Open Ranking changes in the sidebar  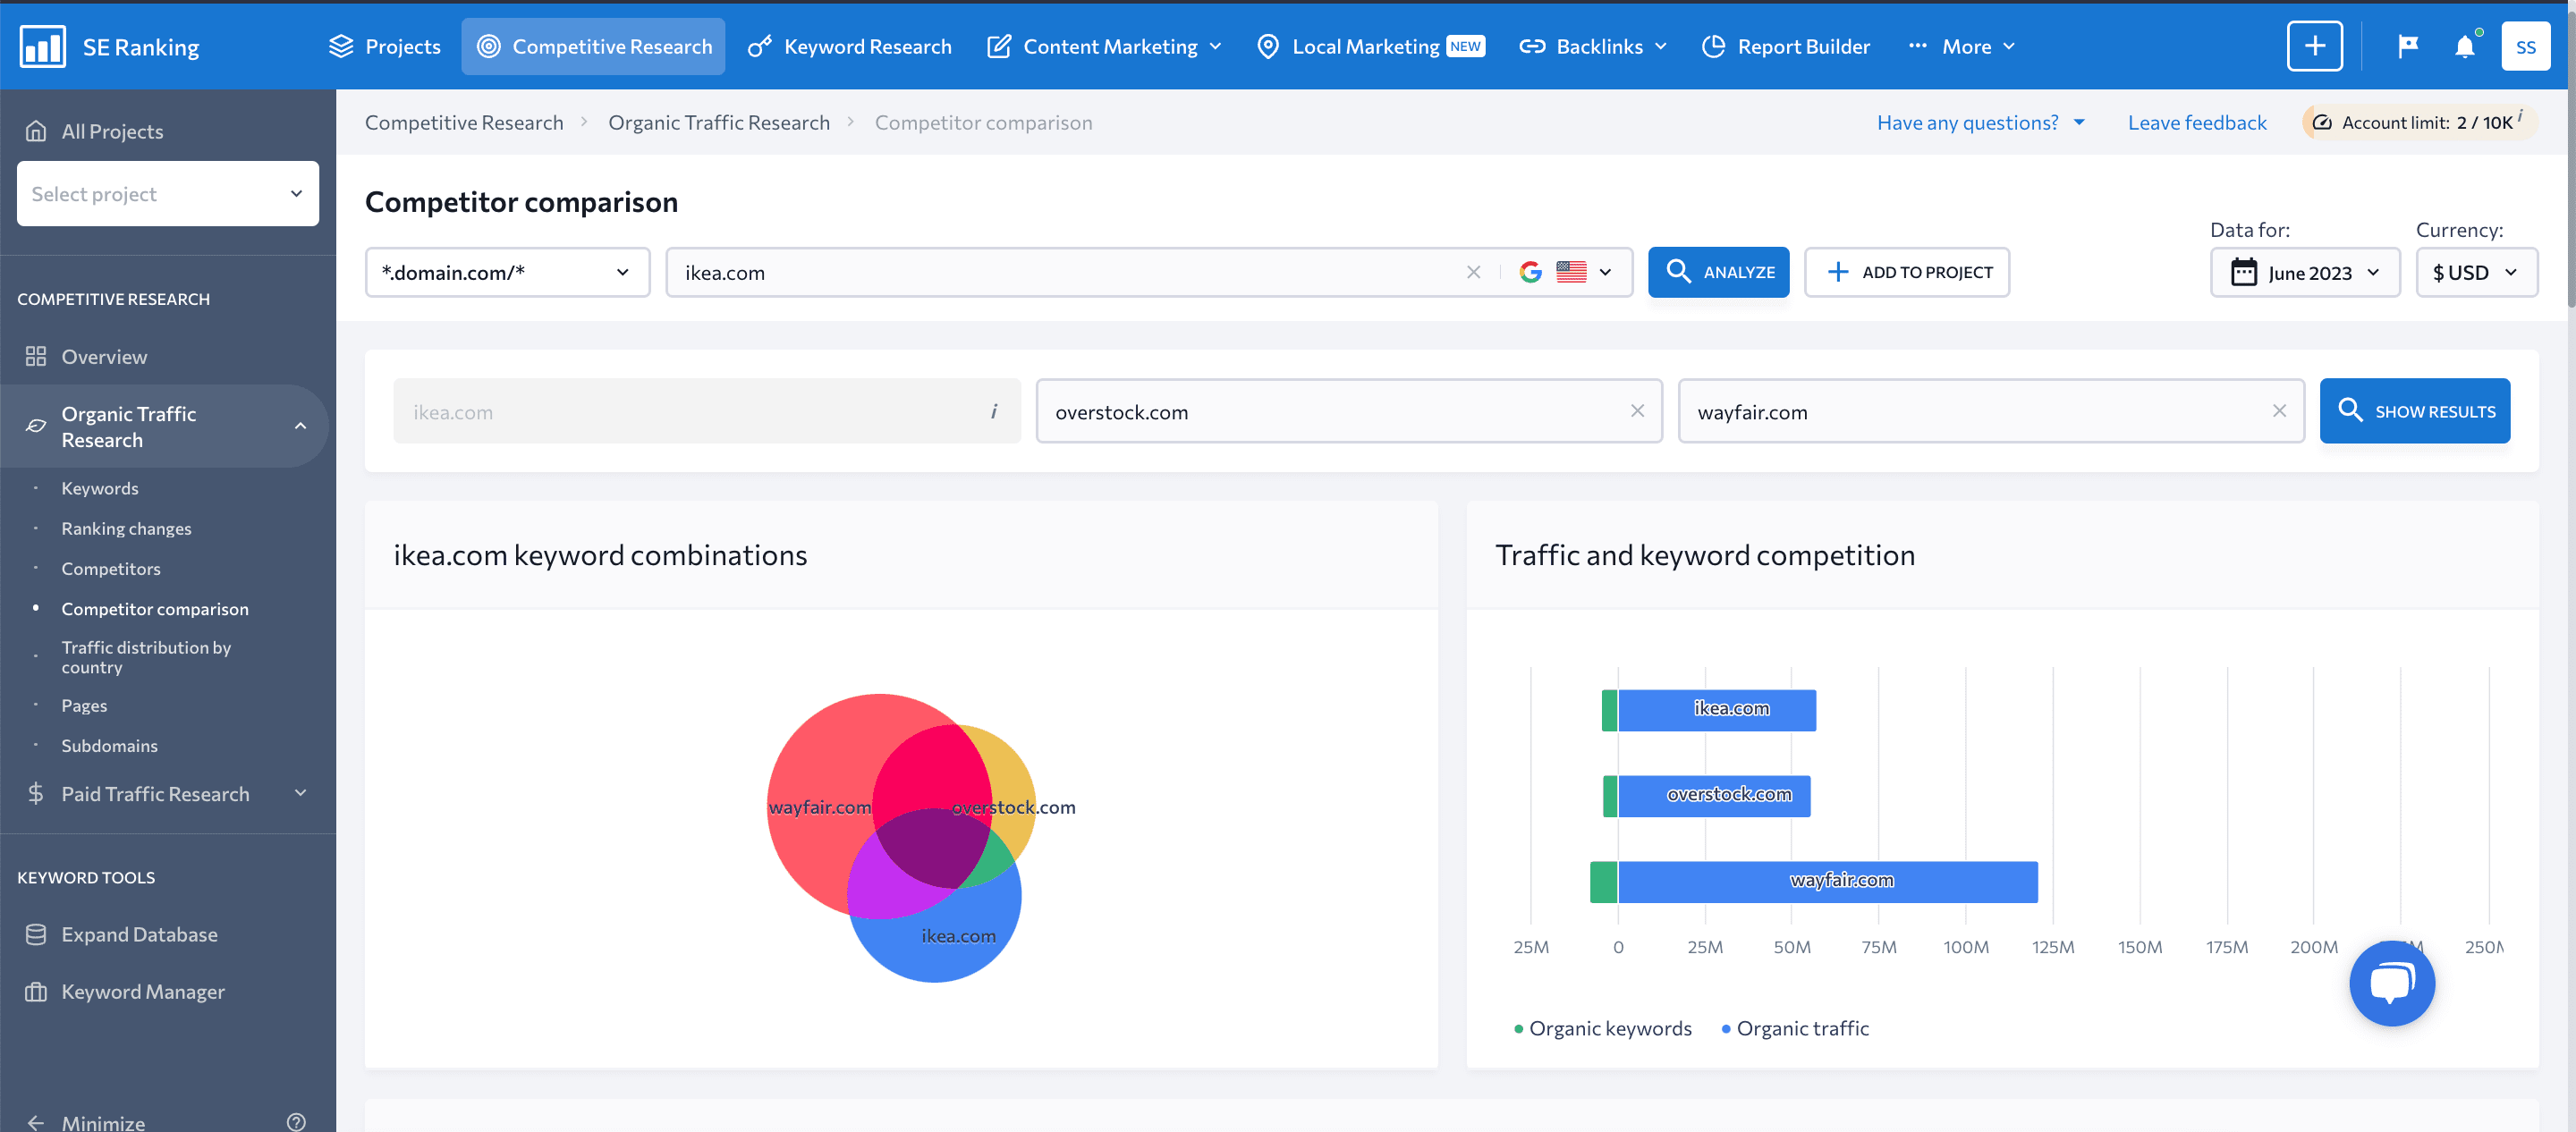coord(126,528)
